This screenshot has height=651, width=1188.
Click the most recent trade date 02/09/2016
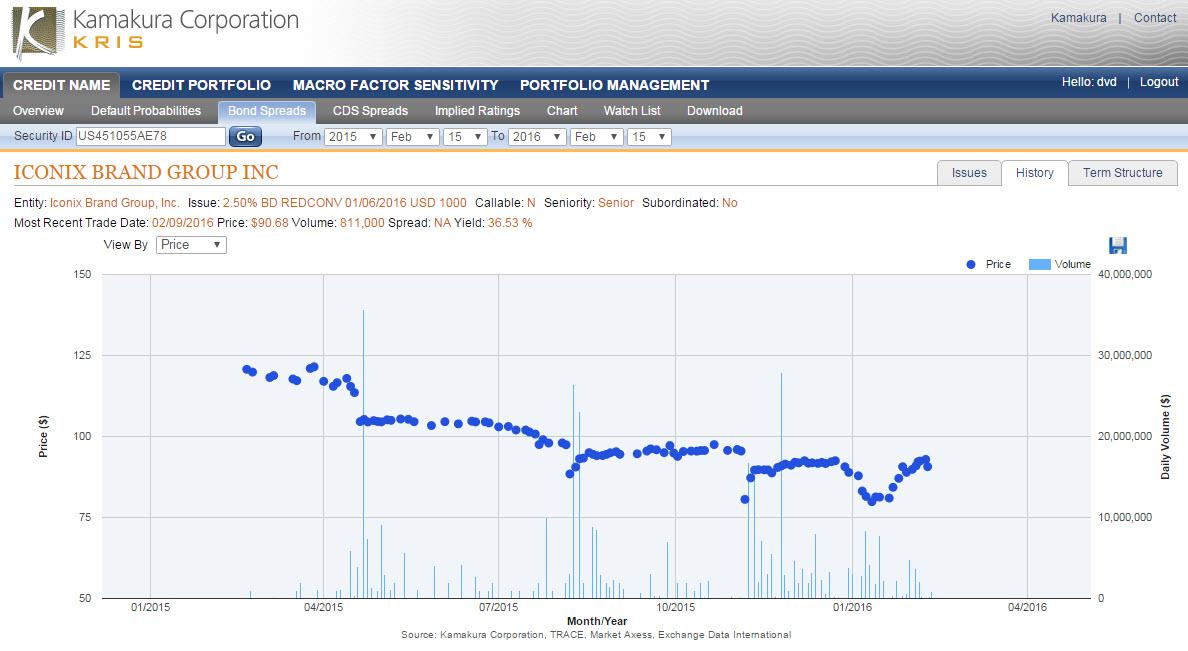[183, 223]
